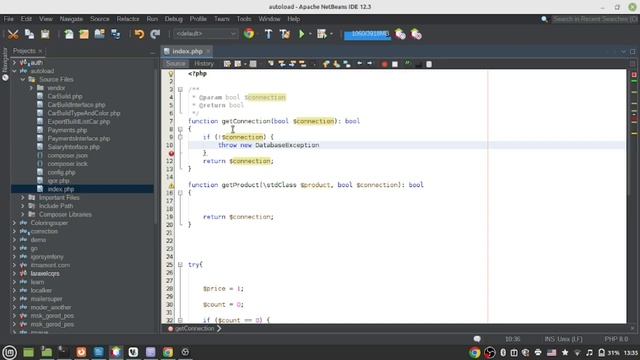The width and height of the screenshot is (640, 360).
Task: Select composer.json in the project tree
Action: point(67,156)
